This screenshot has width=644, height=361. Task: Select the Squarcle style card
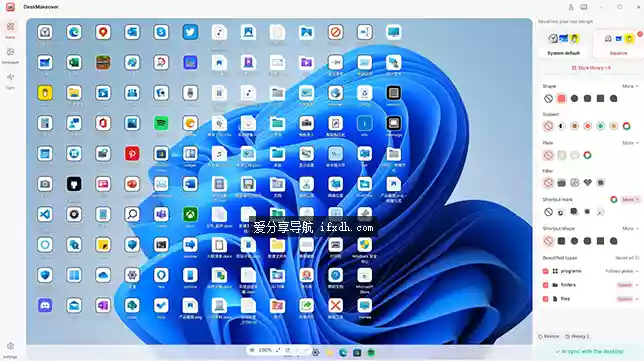[x=618, y=44]
